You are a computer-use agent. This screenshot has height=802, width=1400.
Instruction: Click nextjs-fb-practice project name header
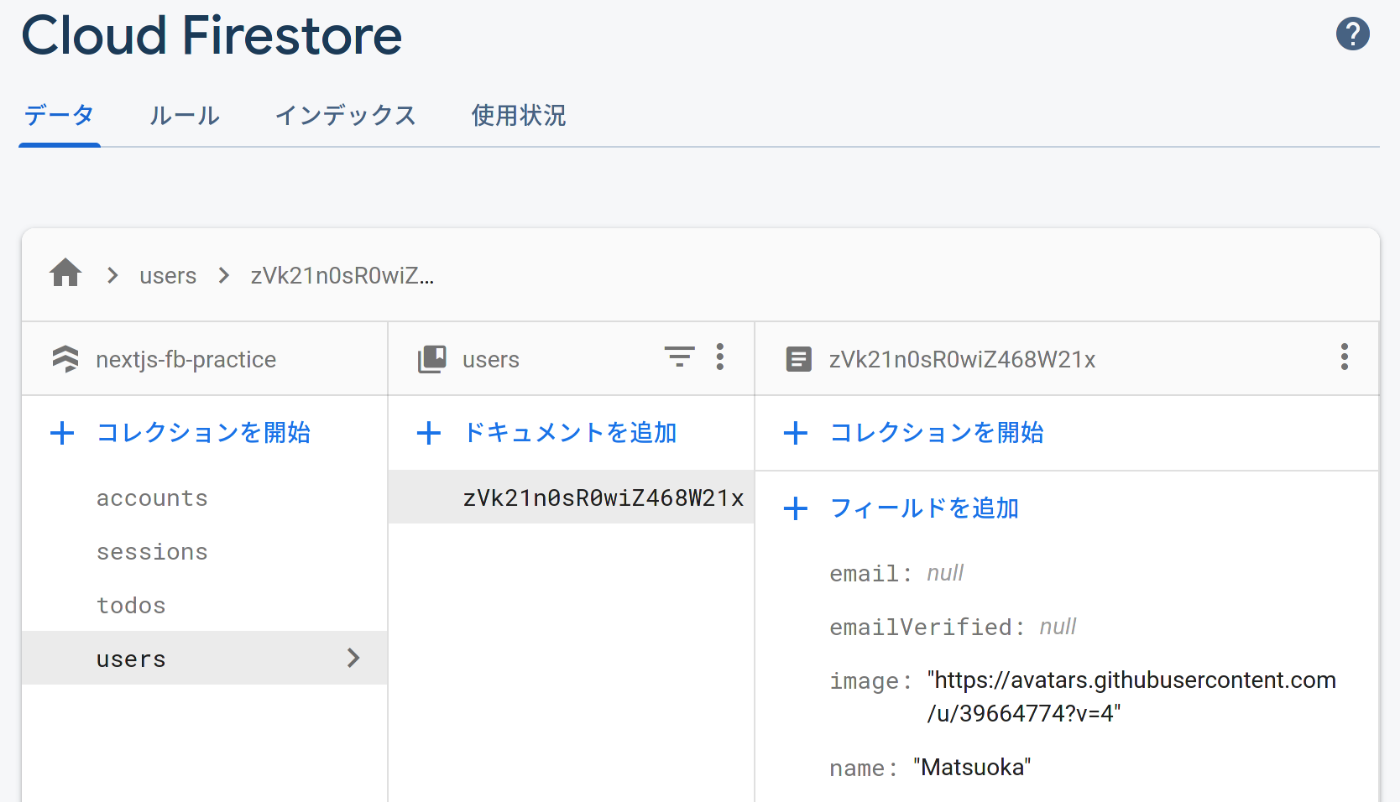[x=186, y=359]
